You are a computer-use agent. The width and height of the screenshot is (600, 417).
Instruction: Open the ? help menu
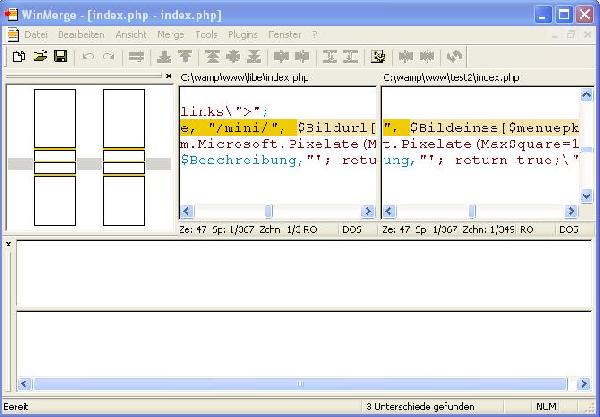tap(315, 35)
